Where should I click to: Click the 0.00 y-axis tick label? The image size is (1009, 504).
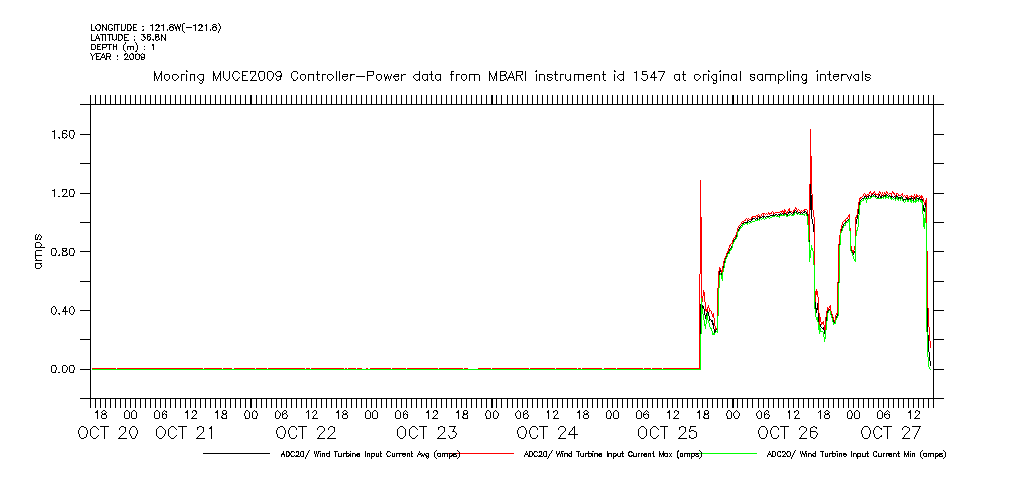coord(63,370)
